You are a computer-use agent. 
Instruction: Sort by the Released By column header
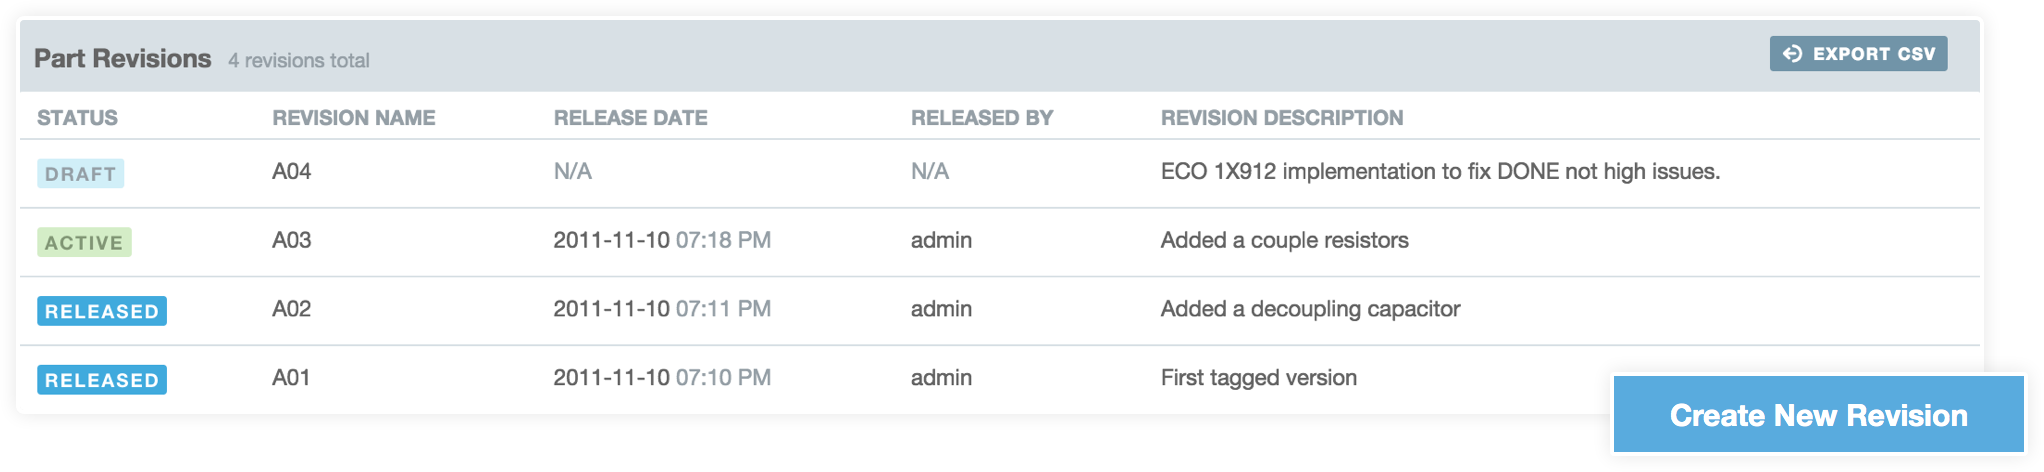coord(982,118)
